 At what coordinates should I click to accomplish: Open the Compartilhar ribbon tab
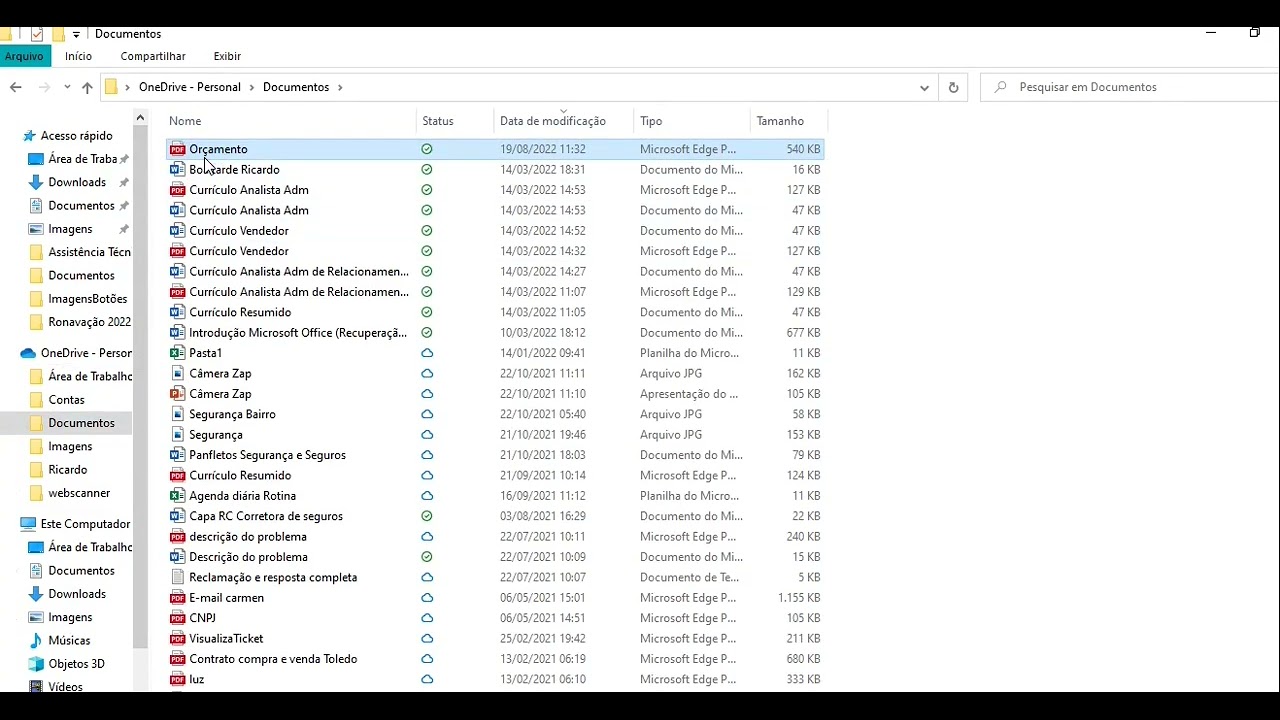(153, 56)
